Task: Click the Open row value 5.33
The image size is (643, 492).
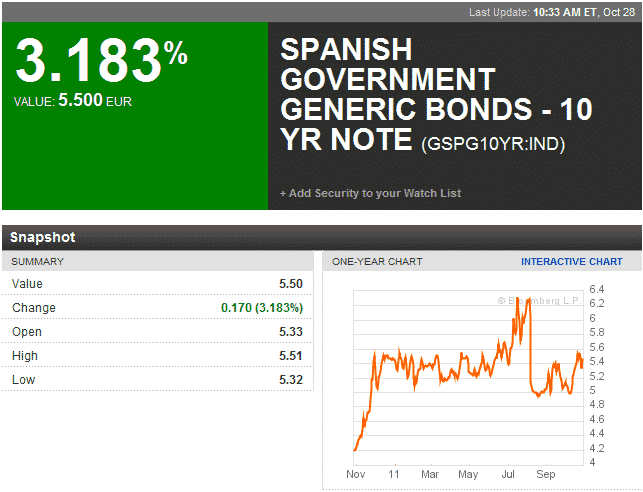Action: point(289,332)
